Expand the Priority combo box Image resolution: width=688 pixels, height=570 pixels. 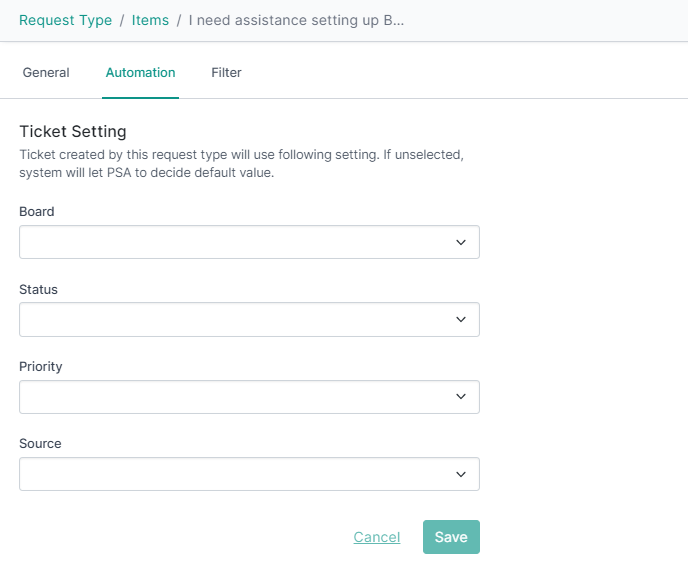point(249,397)
